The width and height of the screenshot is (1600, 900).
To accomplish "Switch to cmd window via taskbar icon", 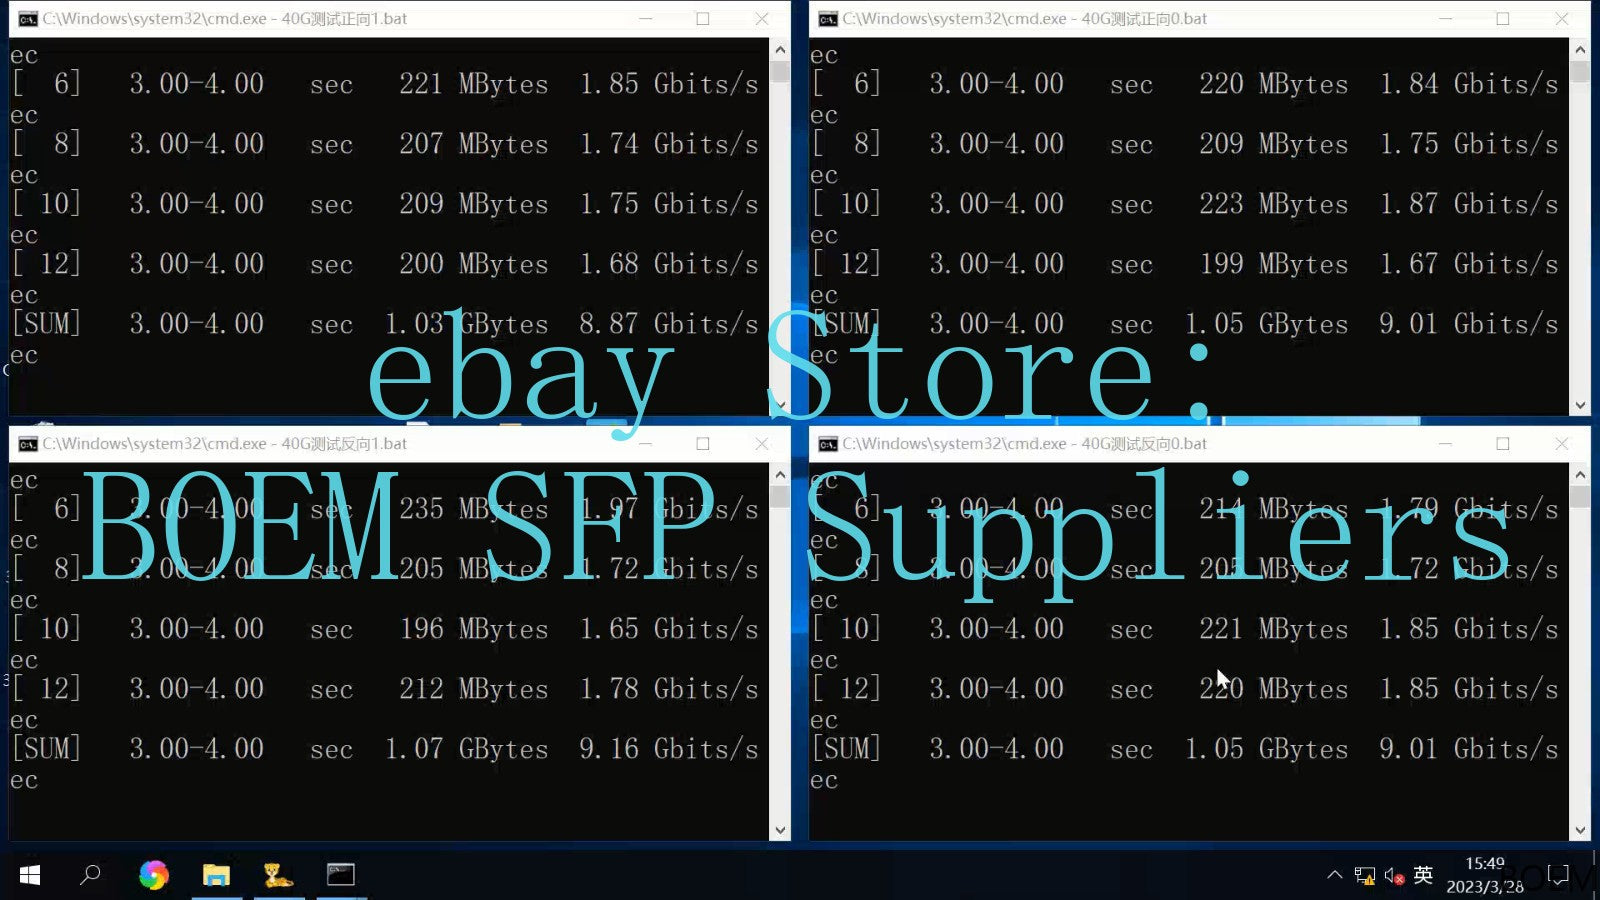I will 341,875.
